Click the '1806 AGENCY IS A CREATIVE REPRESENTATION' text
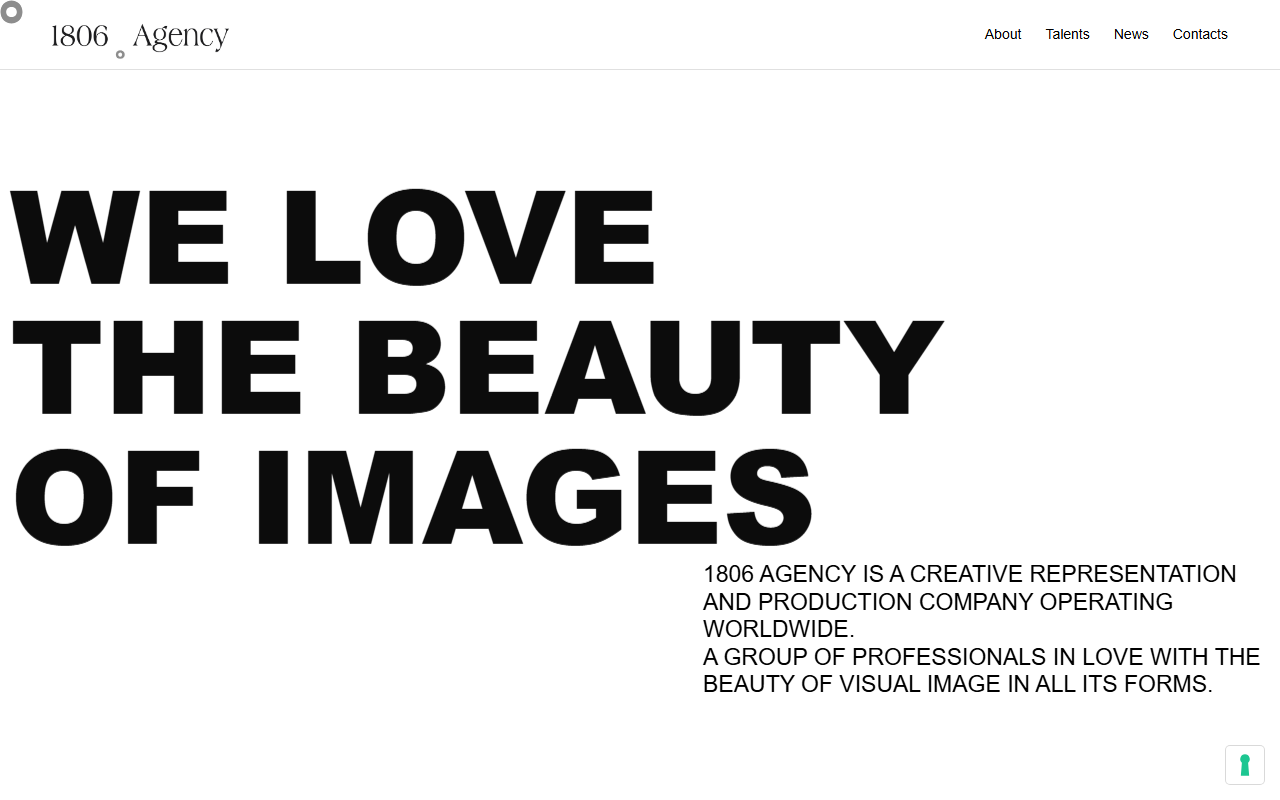The image size is (1280, 800). [x=970, y=574]
